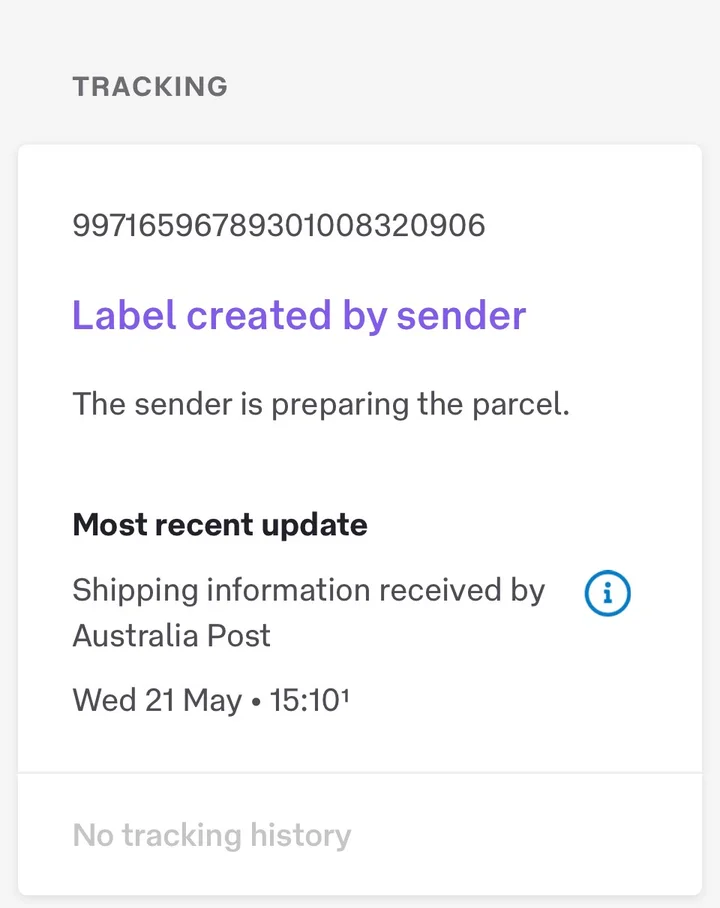720x908 pixels.
Task: Click the footnote superscript after 15:10
Action: point(345,694)
